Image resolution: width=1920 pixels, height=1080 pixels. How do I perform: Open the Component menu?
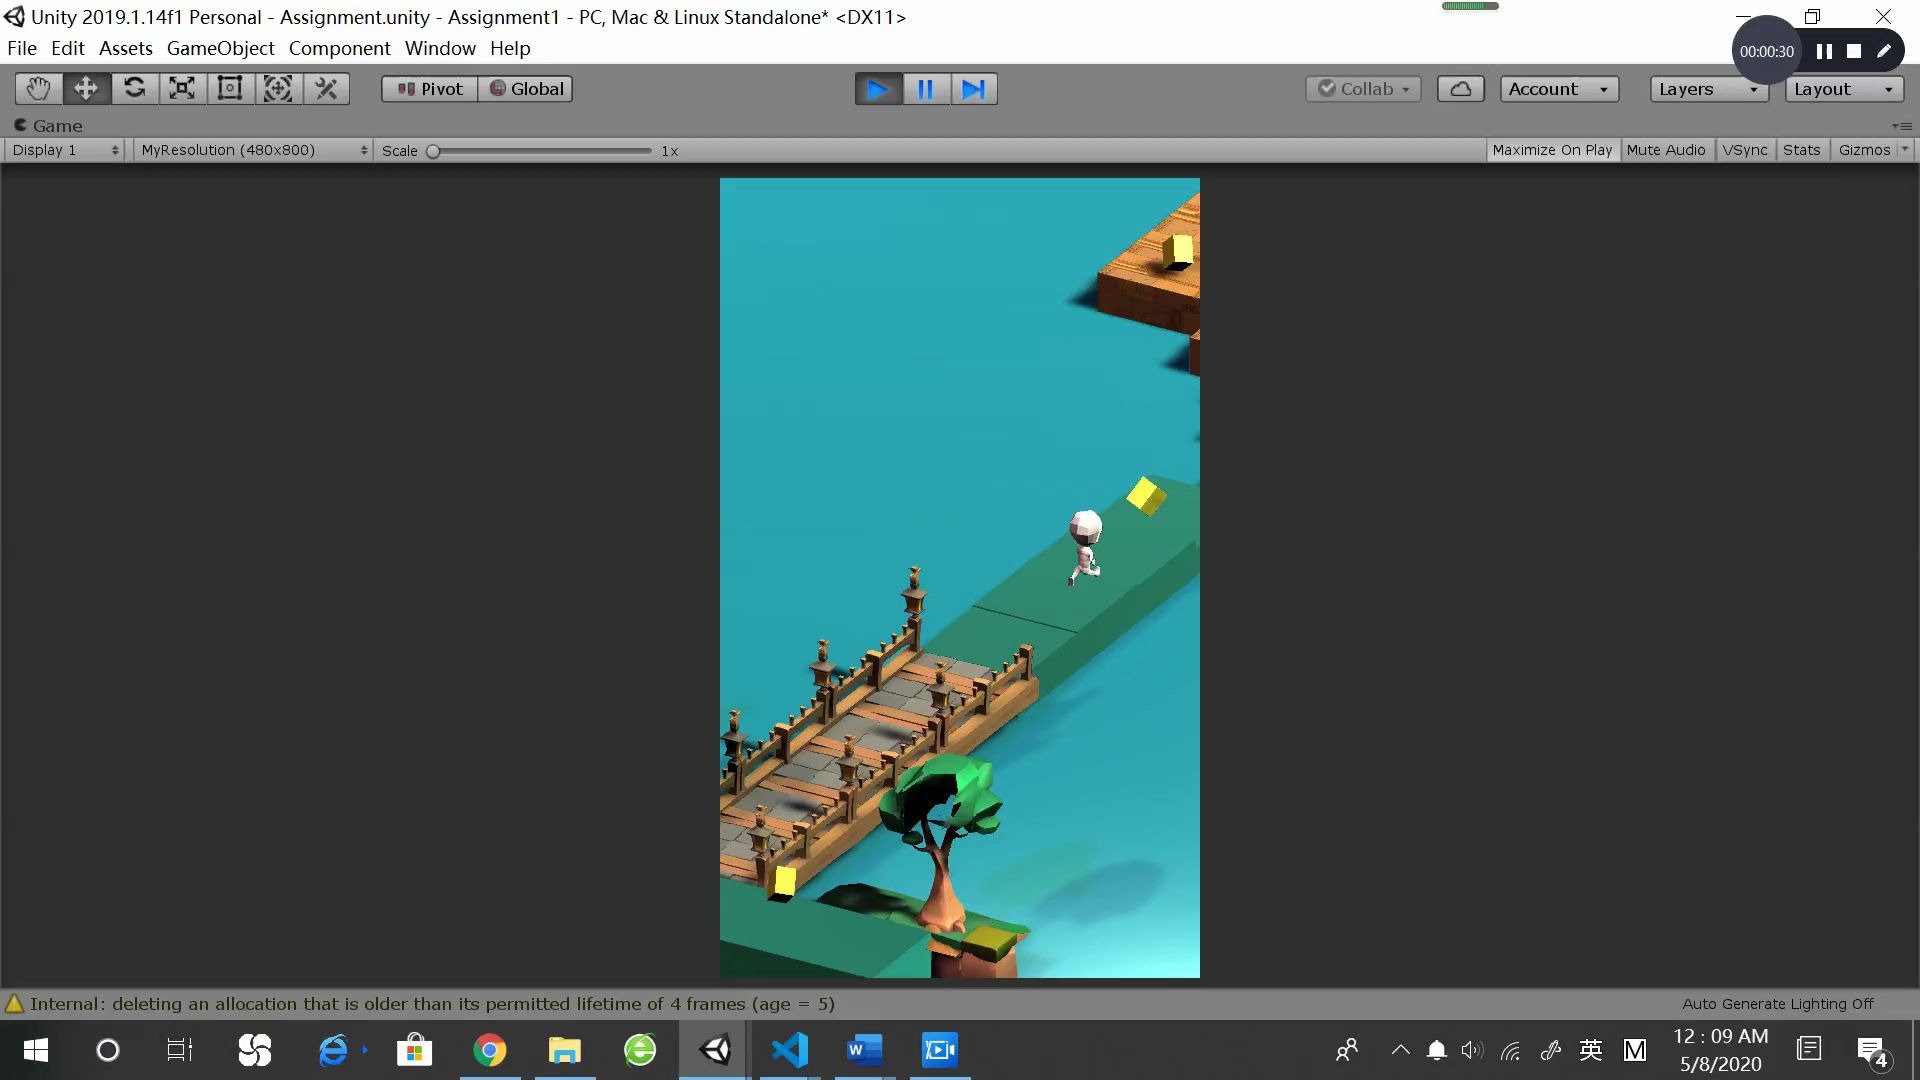[x=339, y=48]
